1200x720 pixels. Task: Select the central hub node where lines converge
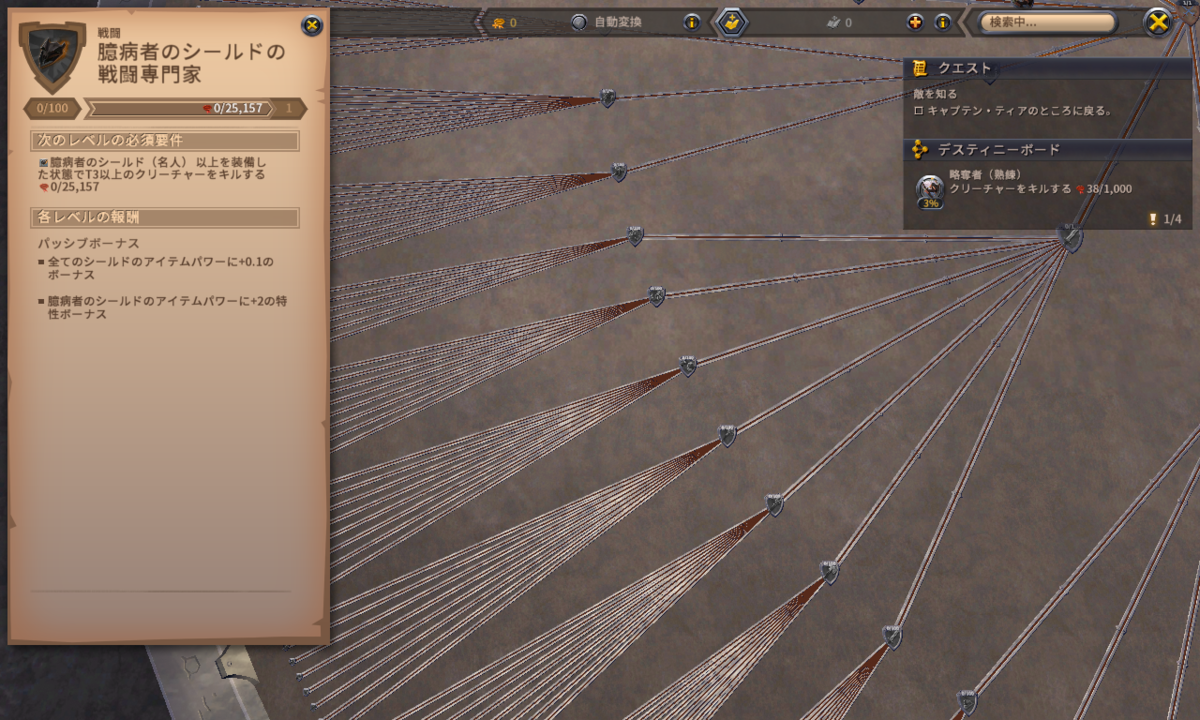tap(1071, 239)
